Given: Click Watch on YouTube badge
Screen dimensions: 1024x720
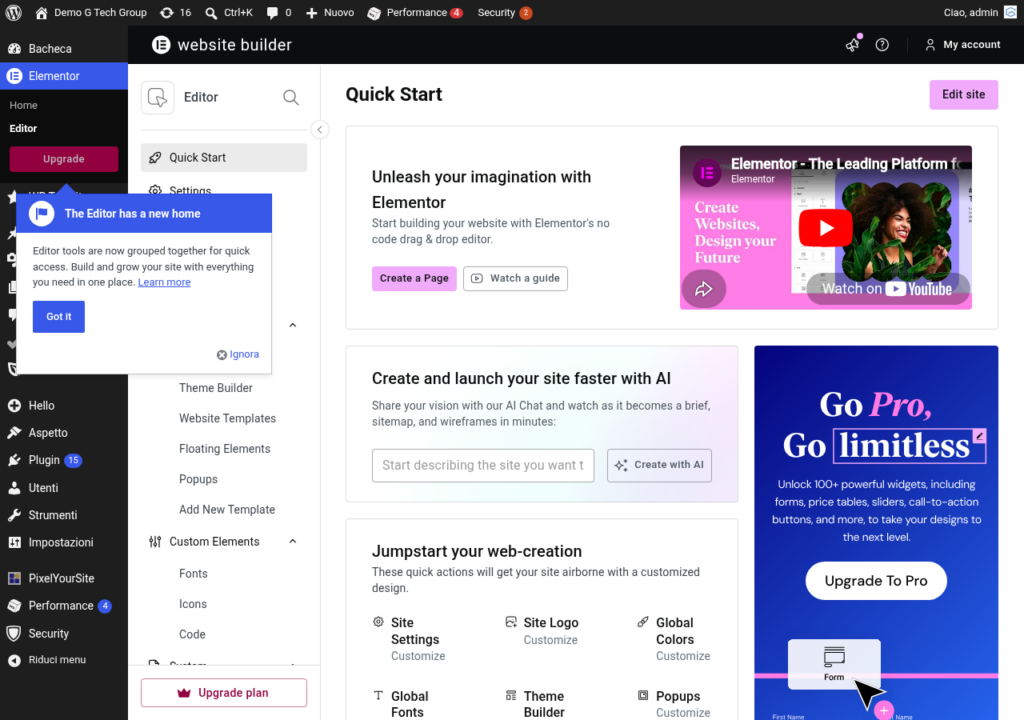Looking at the screenshot, I should (x=888, y=289).
